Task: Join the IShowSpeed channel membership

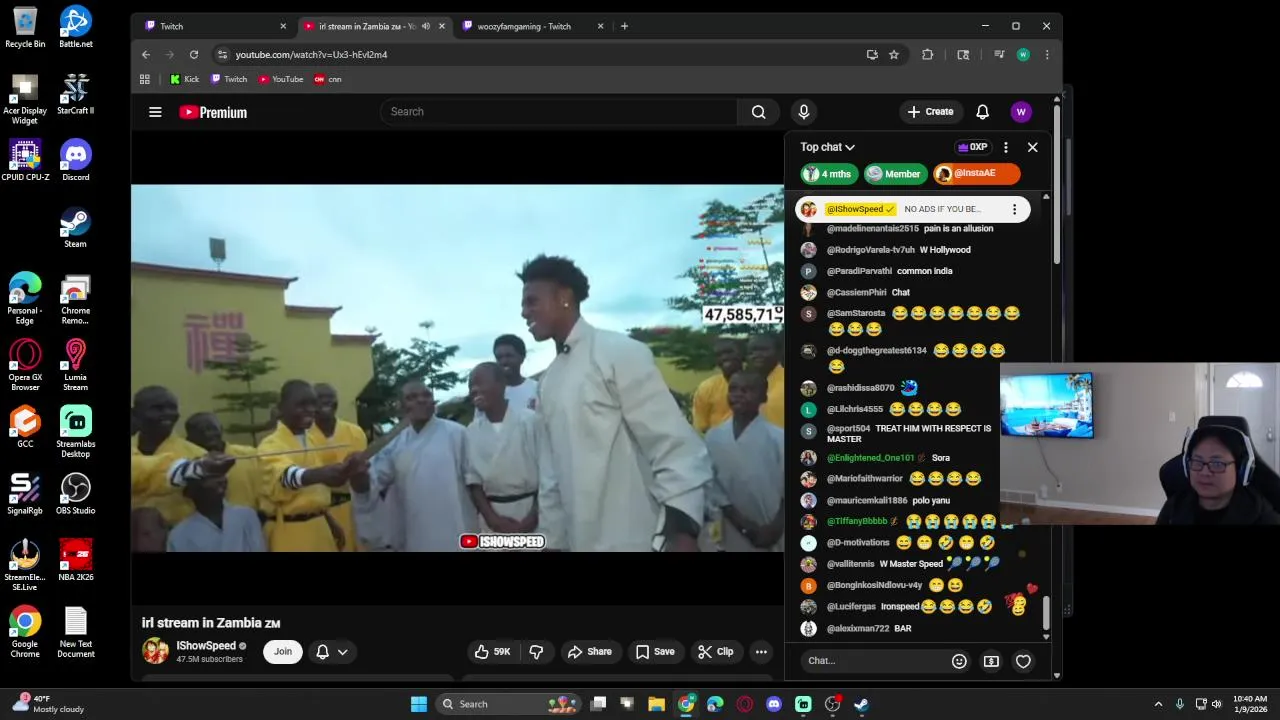Action: tap(283, 652)
